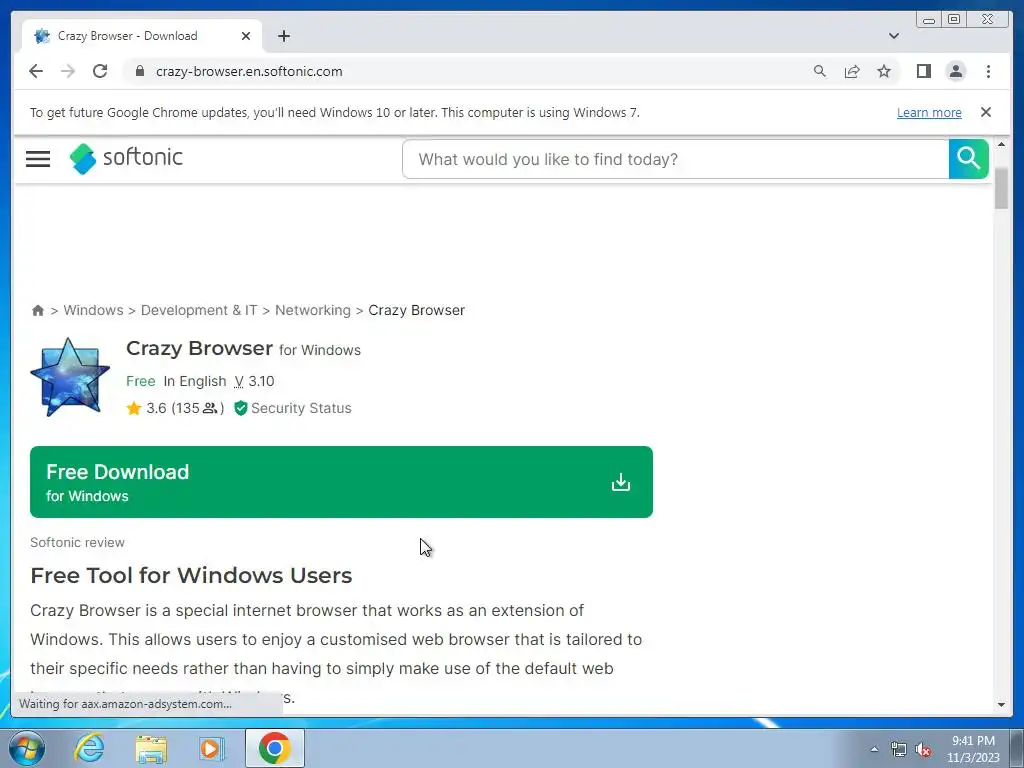Open Windows Explorer folder on taskbar

click(x=151, y=748)
